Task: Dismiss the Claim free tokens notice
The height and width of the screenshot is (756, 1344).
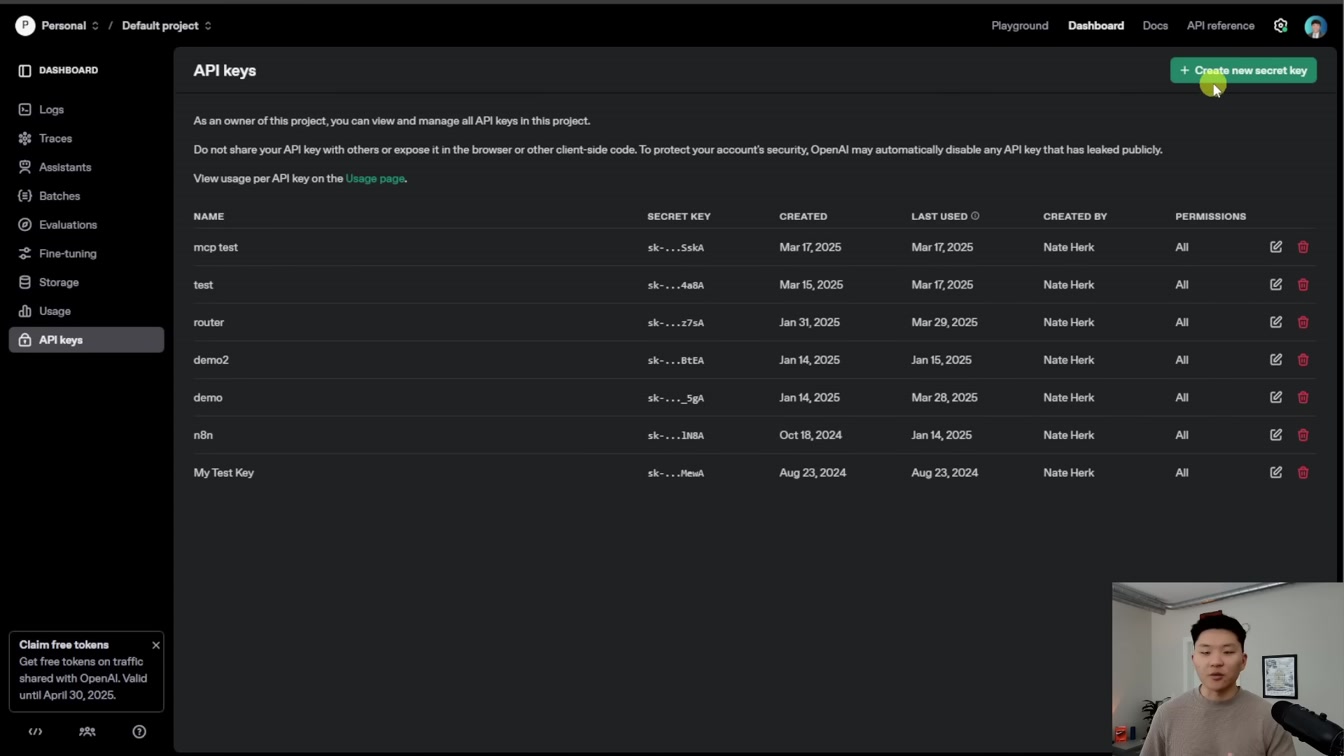Action: [x=156, y=645]
